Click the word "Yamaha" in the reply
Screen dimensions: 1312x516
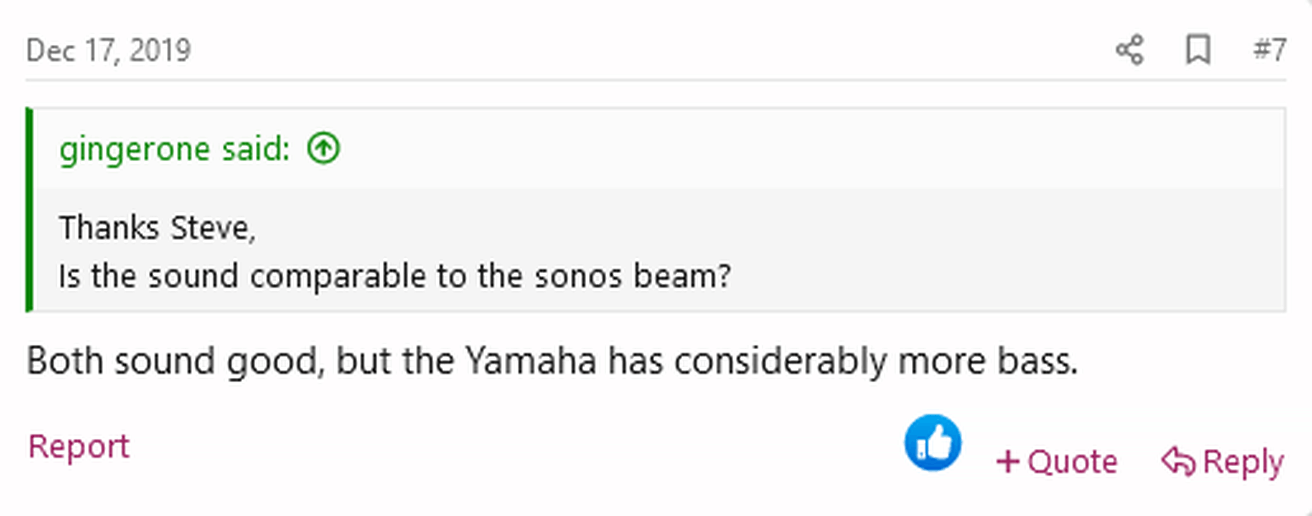click(x=532, y=360)
